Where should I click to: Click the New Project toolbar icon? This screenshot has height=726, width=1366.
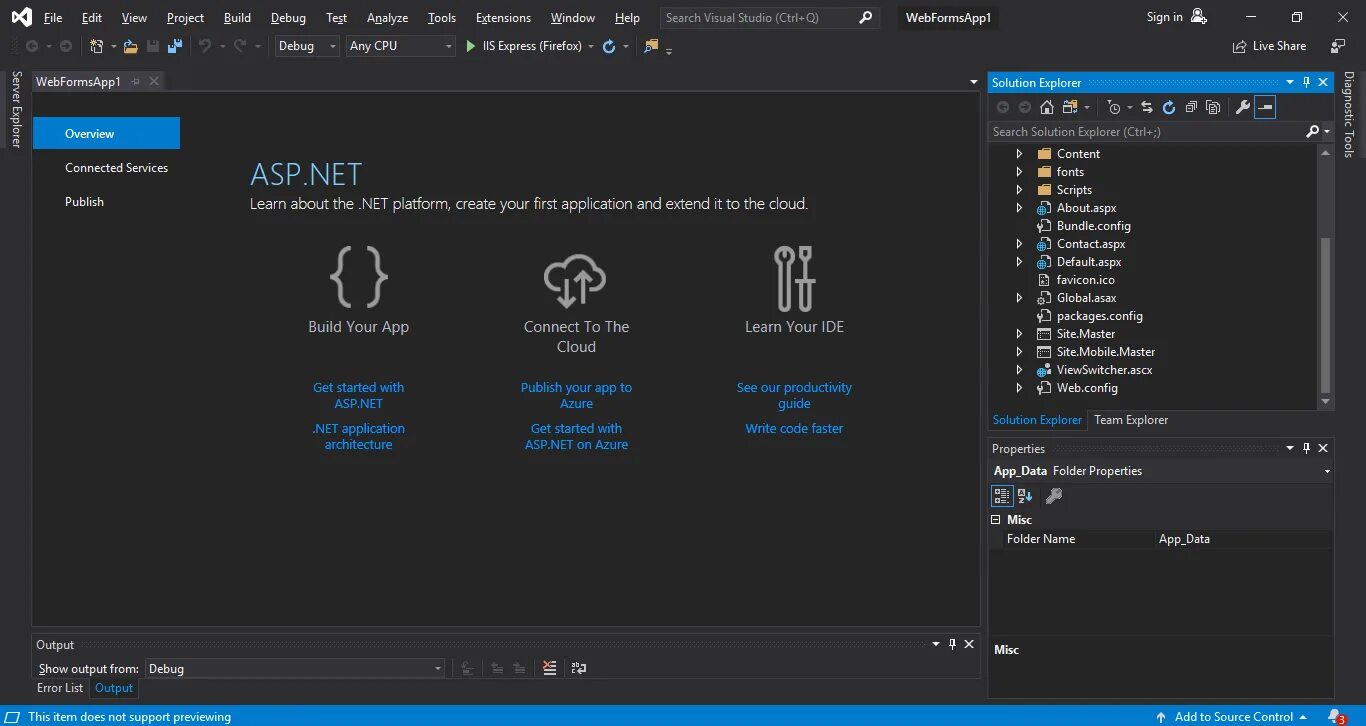(x=96, y=46)
